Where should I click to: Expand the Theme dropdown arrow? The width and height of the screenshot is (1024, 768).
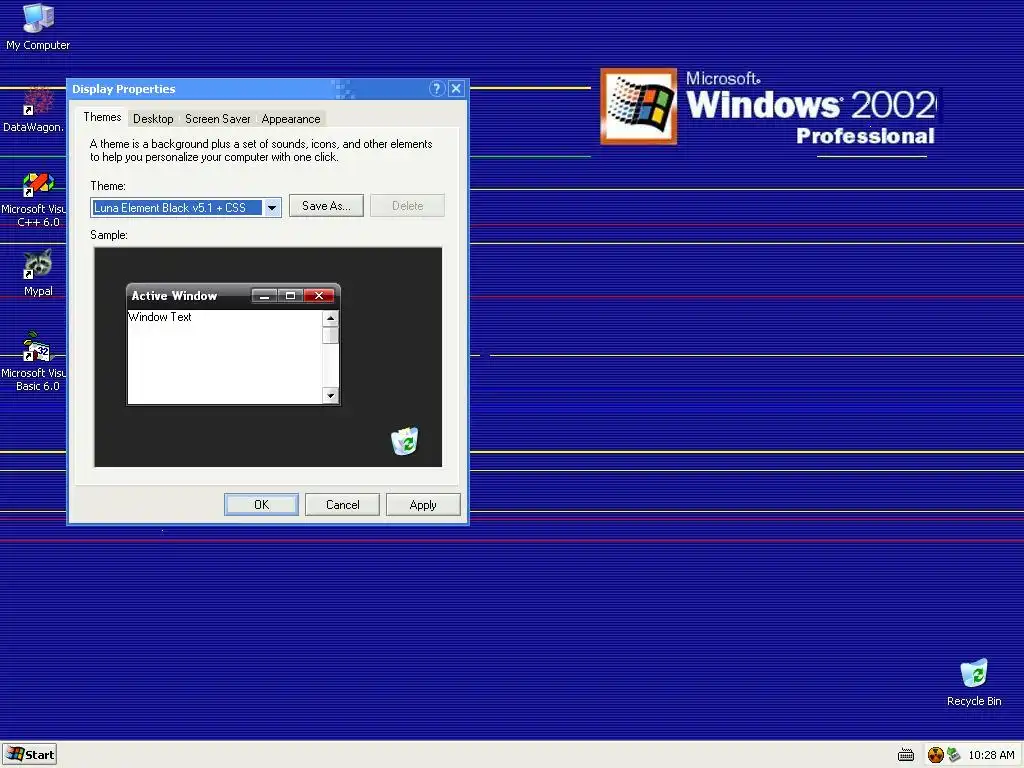pos(272,208)
